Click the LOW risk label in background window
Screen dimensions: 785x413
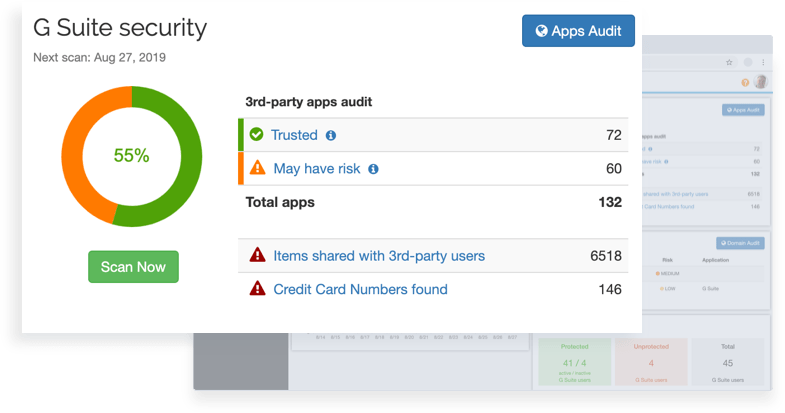point(668,289)
